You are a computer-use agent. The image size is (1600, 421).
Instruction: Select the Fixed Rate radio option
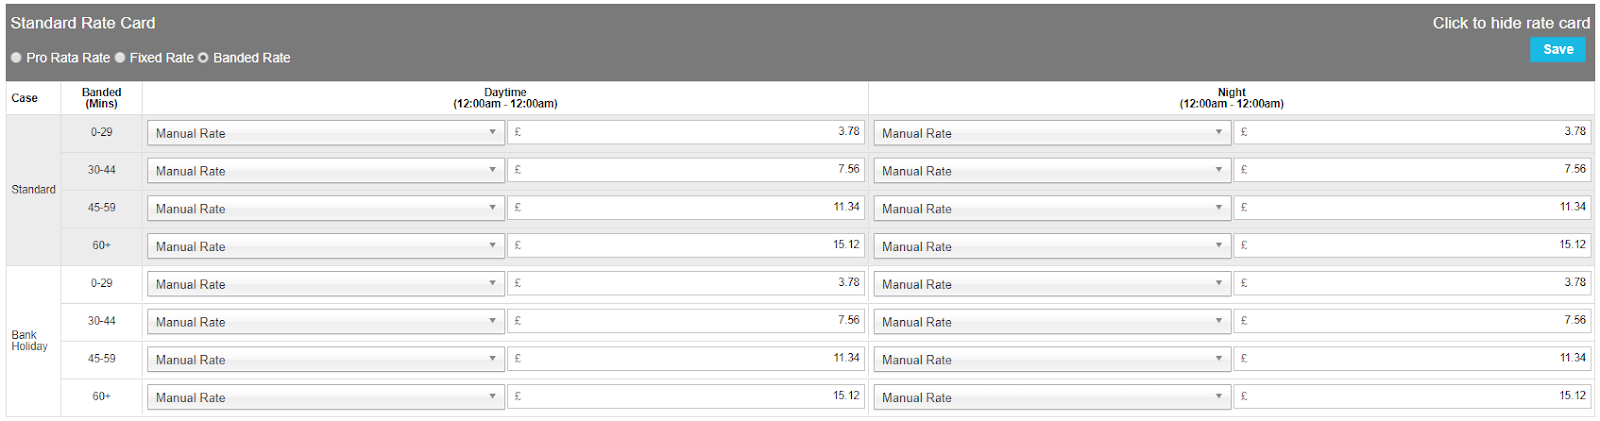[120, 58]
